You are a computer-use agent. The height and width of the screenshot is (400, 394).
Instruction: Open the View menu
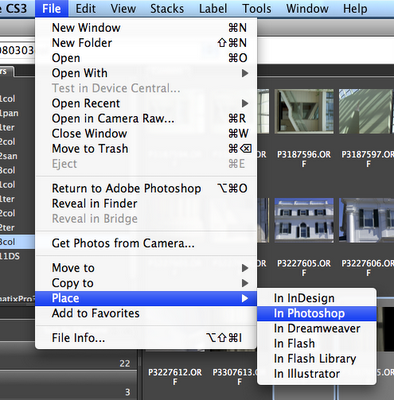click(123, 8)
